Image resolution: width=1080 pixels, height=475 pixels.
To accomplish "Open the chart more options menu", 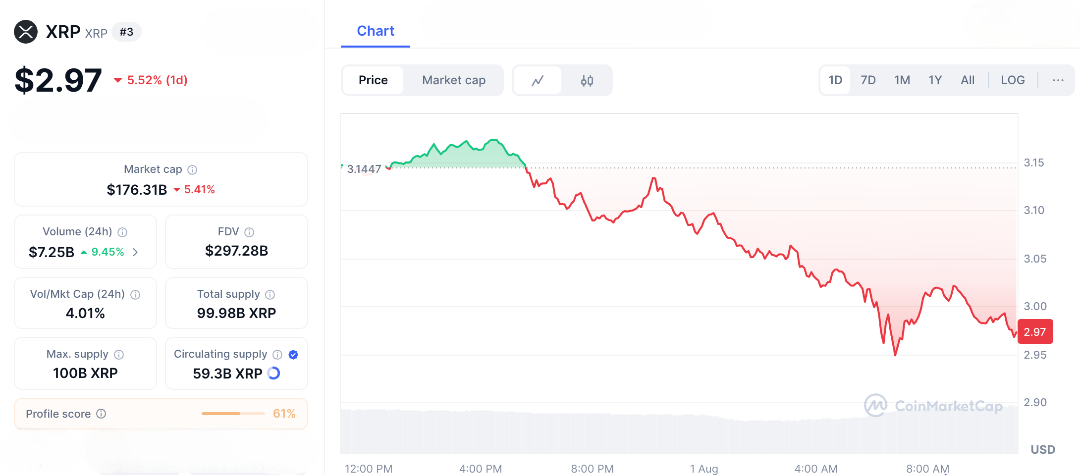I will tap(1058, 80).
